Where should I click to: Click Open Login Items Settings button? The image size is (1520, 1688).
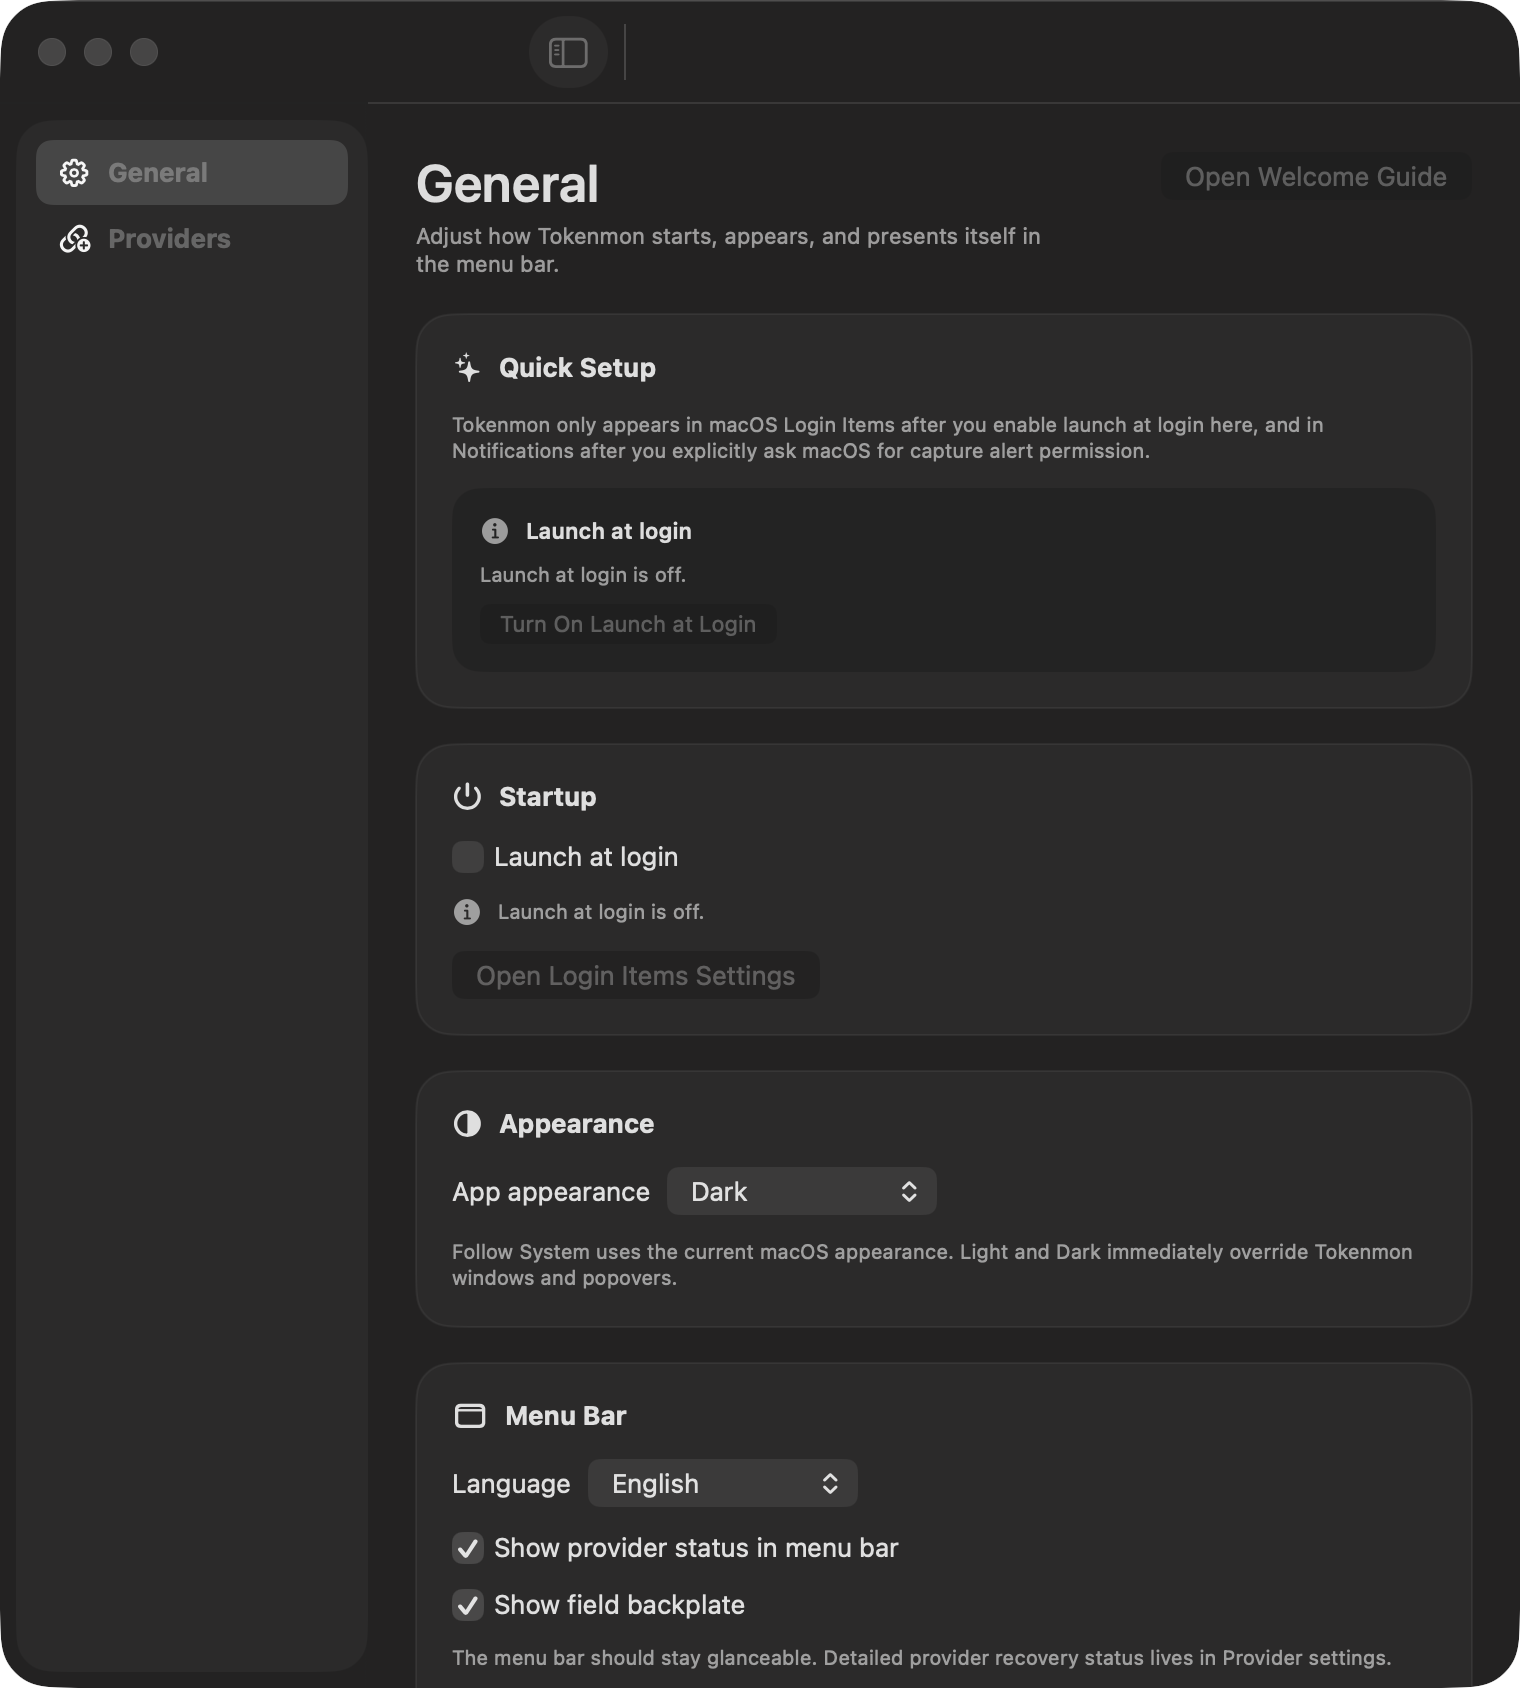tap(635, 975)
